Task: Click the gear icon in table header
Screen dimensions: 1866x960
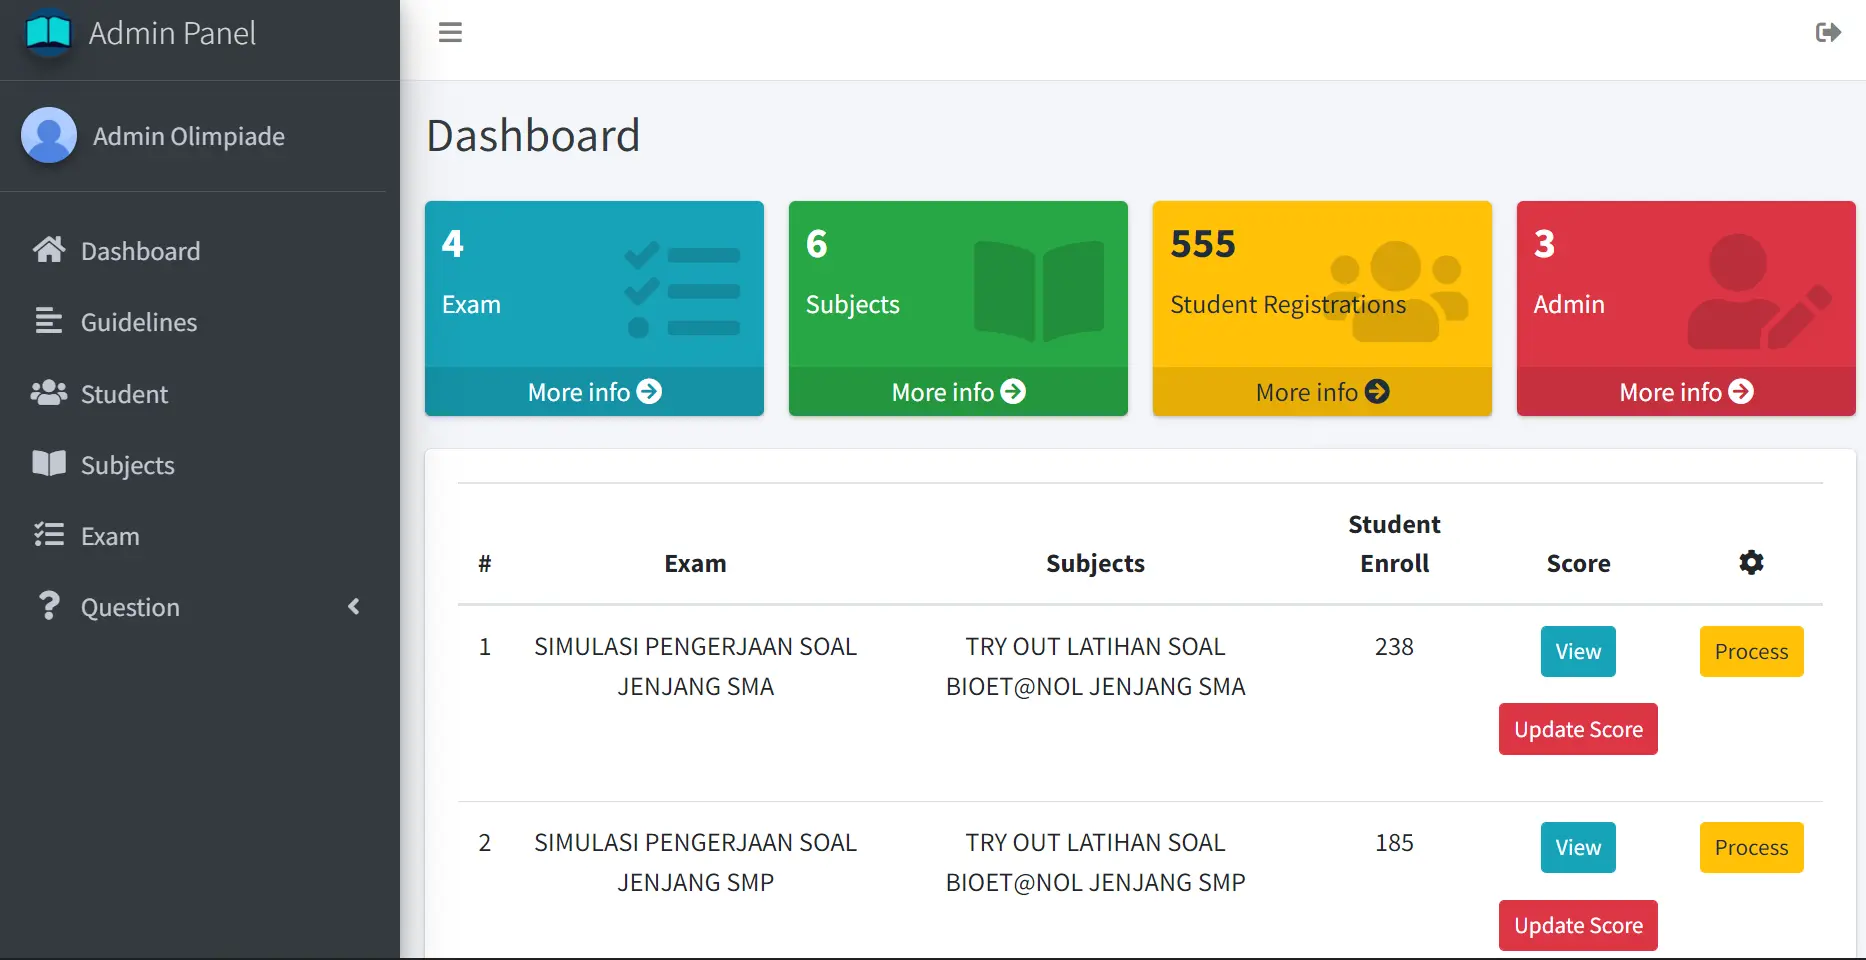Action: pyautogui.click(x=1751, y=562)
